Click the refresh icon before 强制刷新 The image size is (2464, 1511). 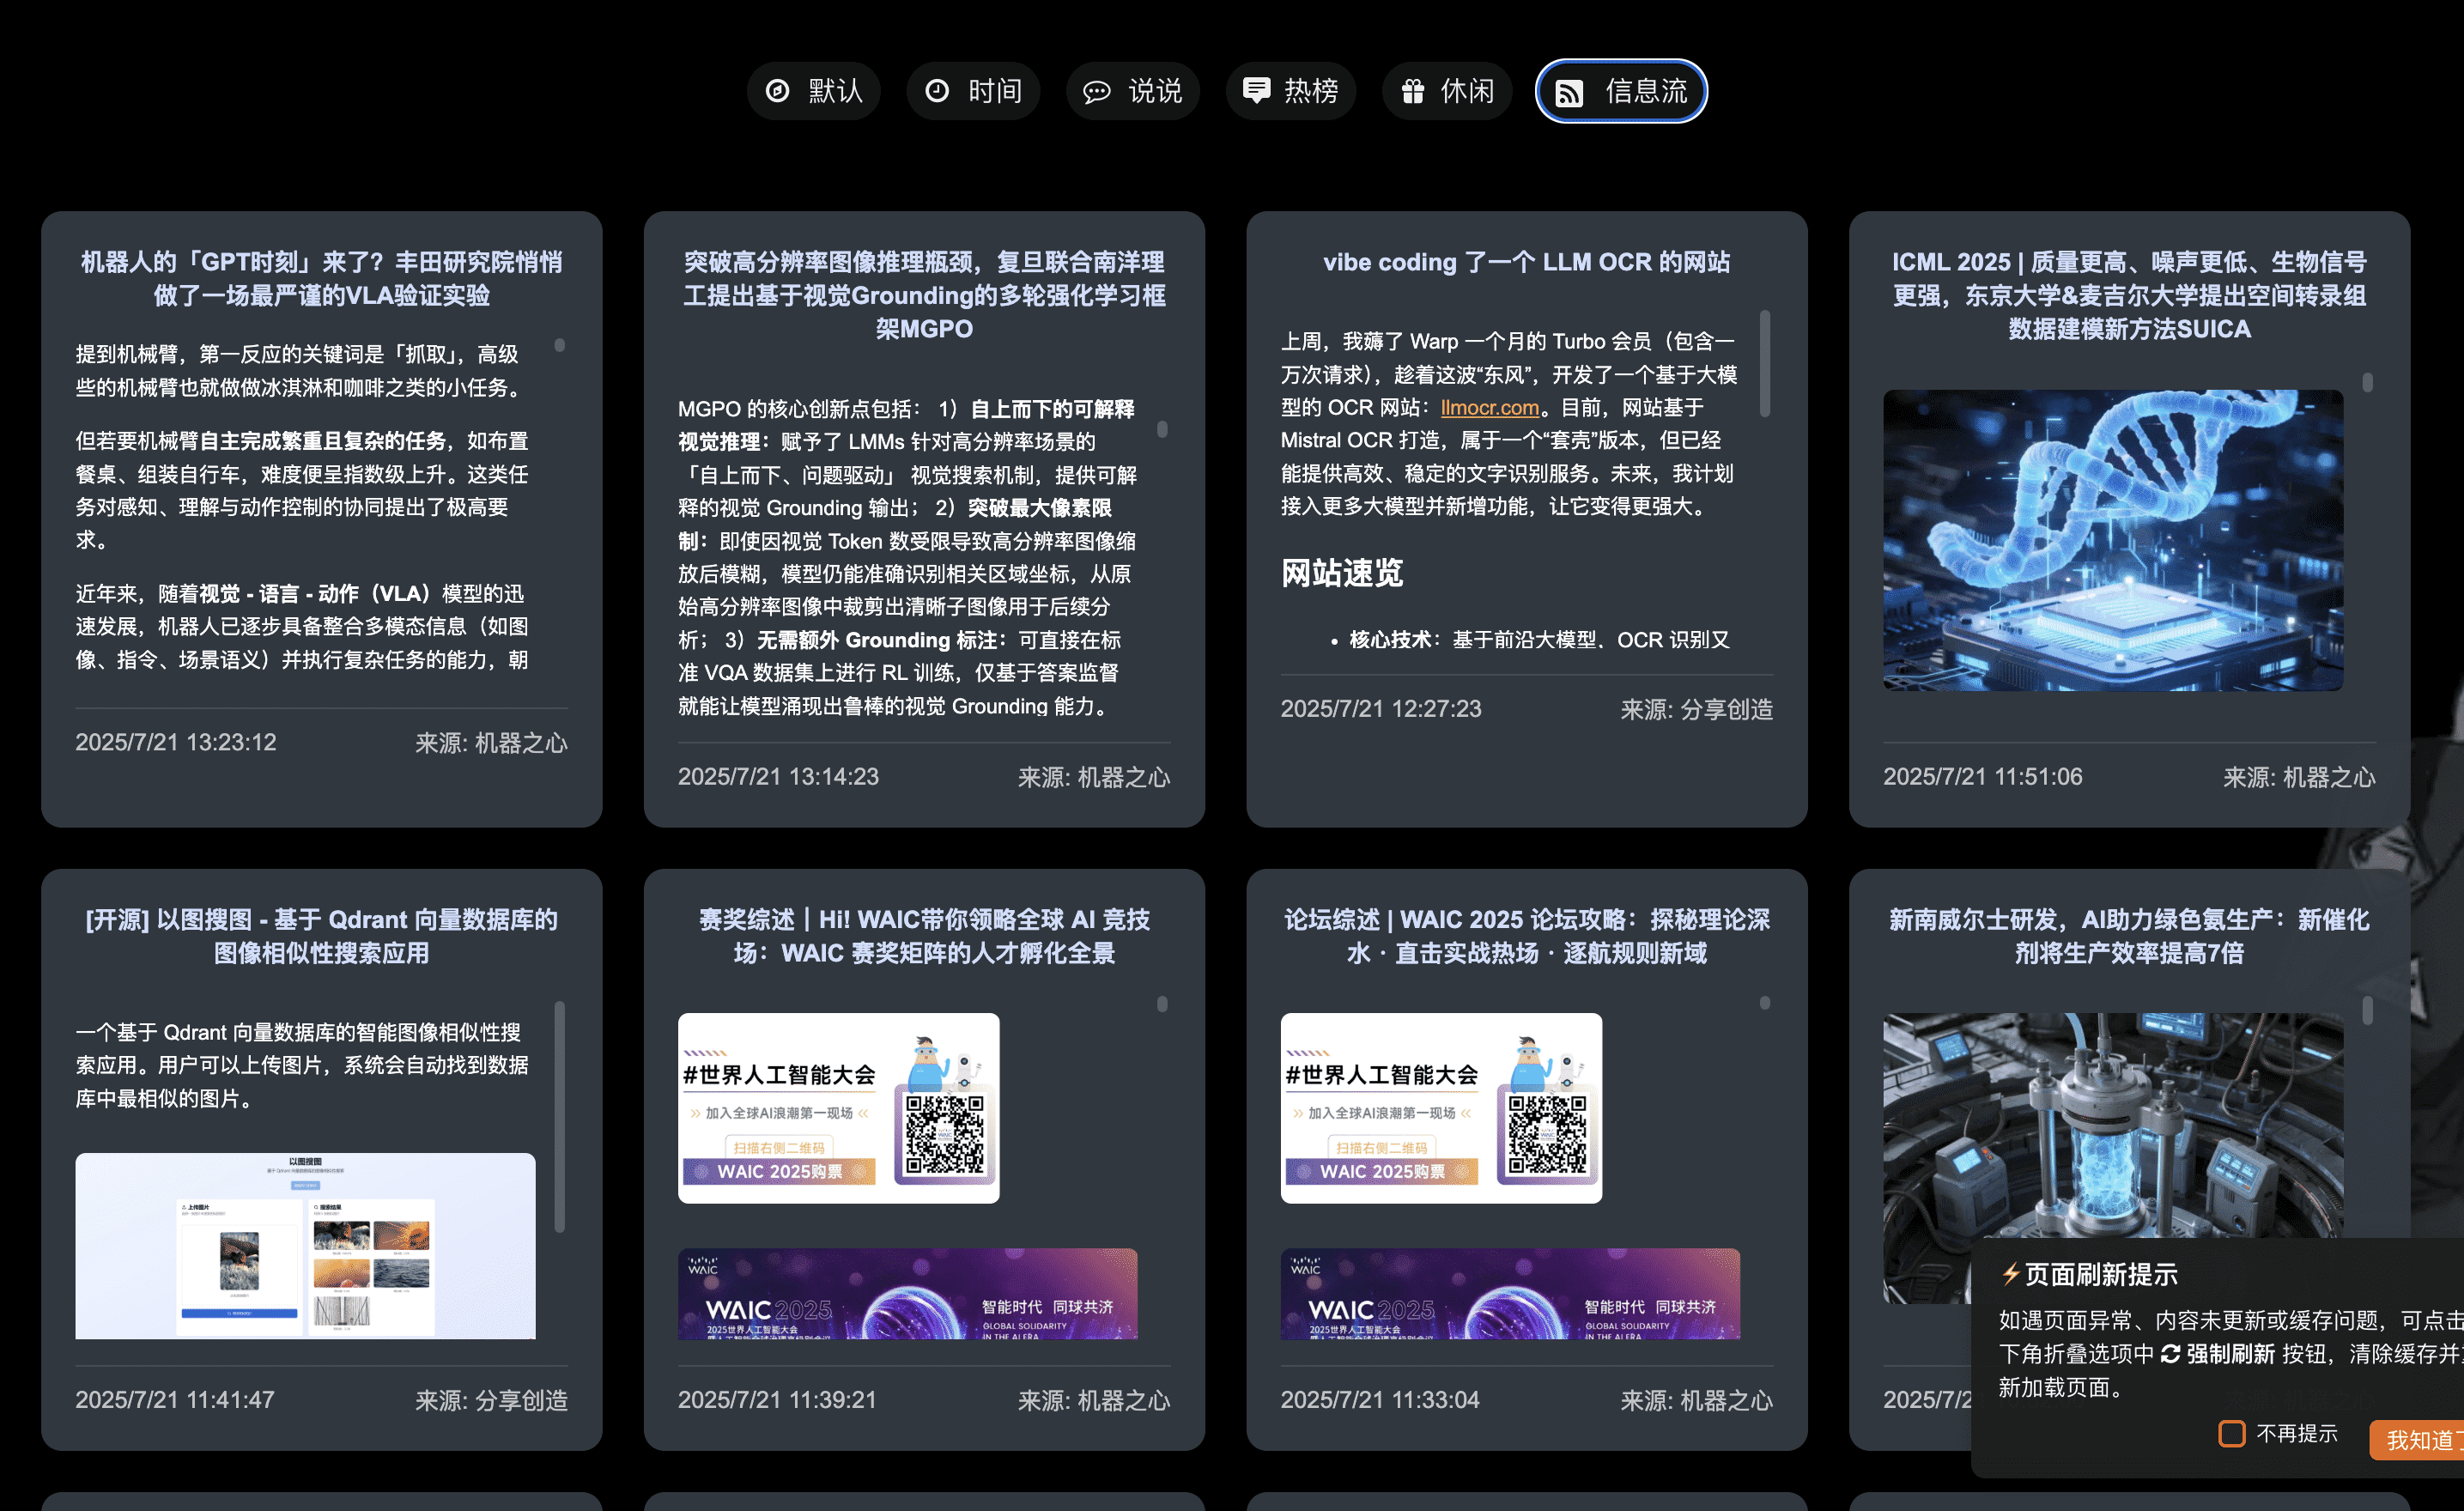click(x=2170, y=1353)
